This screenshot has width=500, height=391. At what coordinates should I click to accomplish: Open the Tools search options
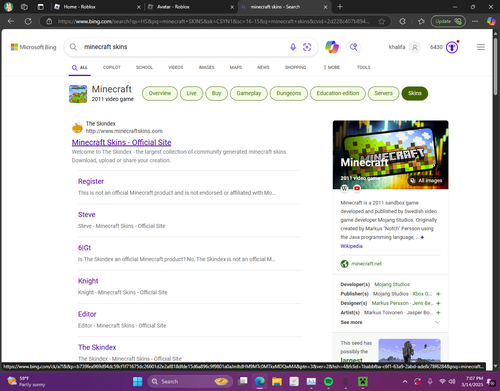[x=364, y=67]
